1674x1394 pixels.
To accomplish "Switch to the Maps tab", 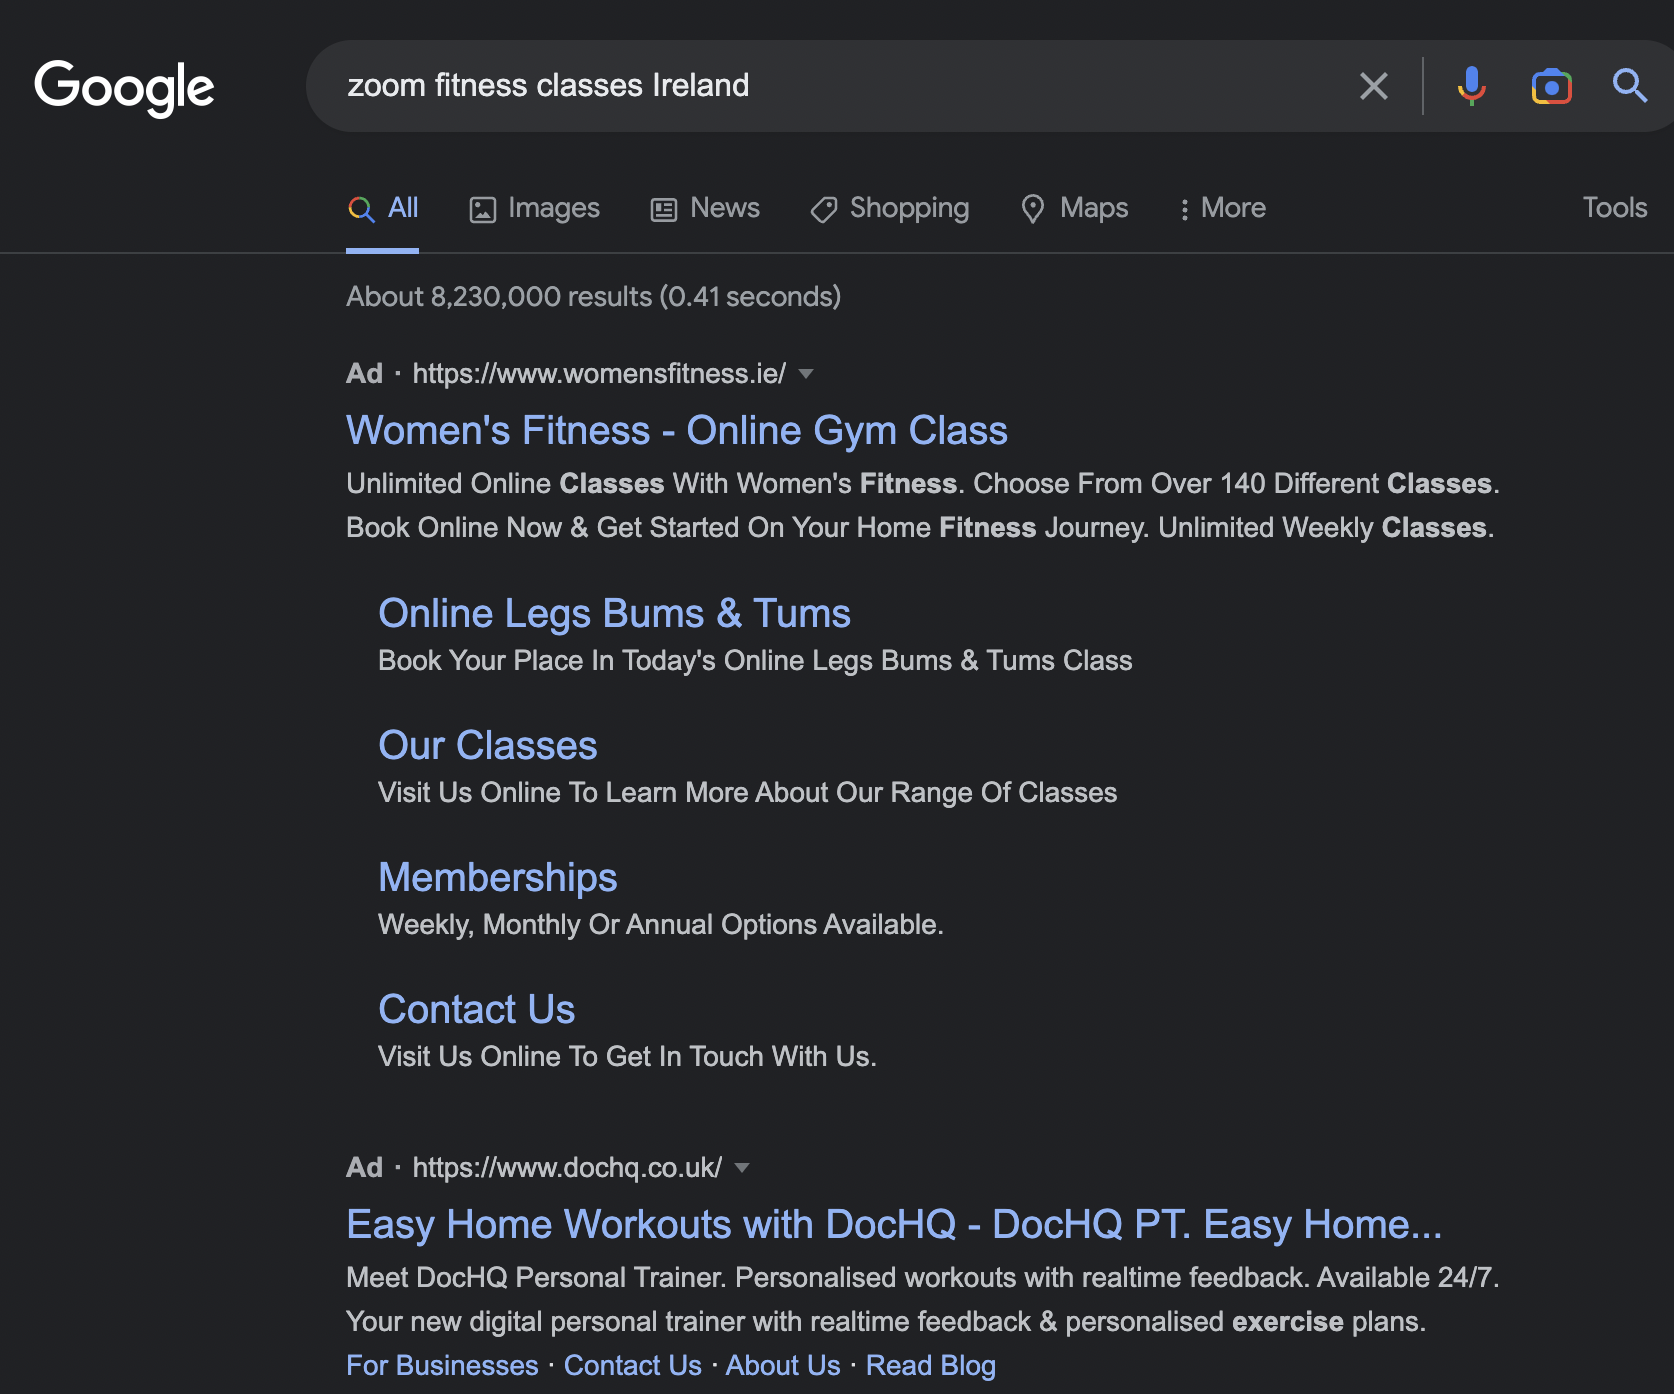I will pyautogui.click(x=1074, y=208).
